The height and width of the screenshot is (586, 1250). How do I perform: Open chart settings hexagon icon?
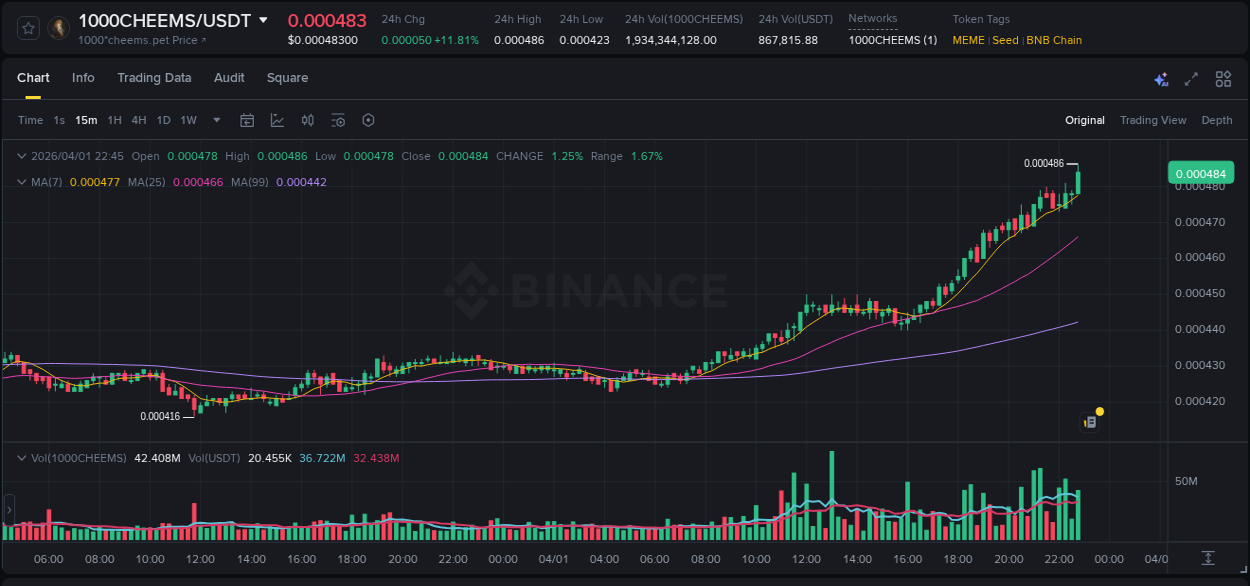tap(368, 119)
